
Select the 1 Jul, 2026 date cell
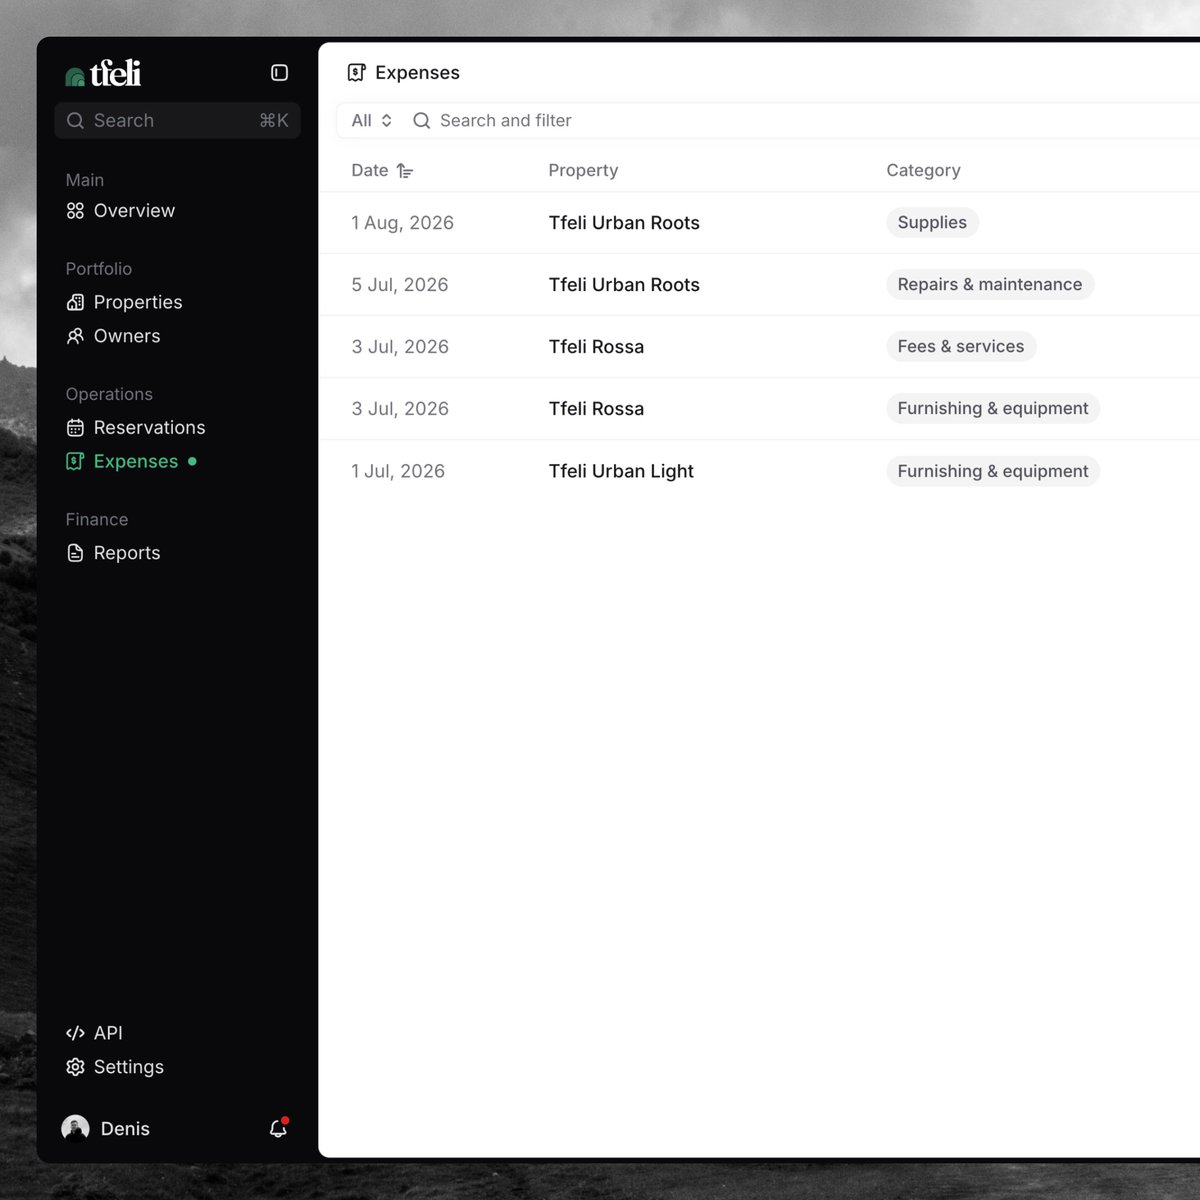pyautogui.click(x=398, y=471)
